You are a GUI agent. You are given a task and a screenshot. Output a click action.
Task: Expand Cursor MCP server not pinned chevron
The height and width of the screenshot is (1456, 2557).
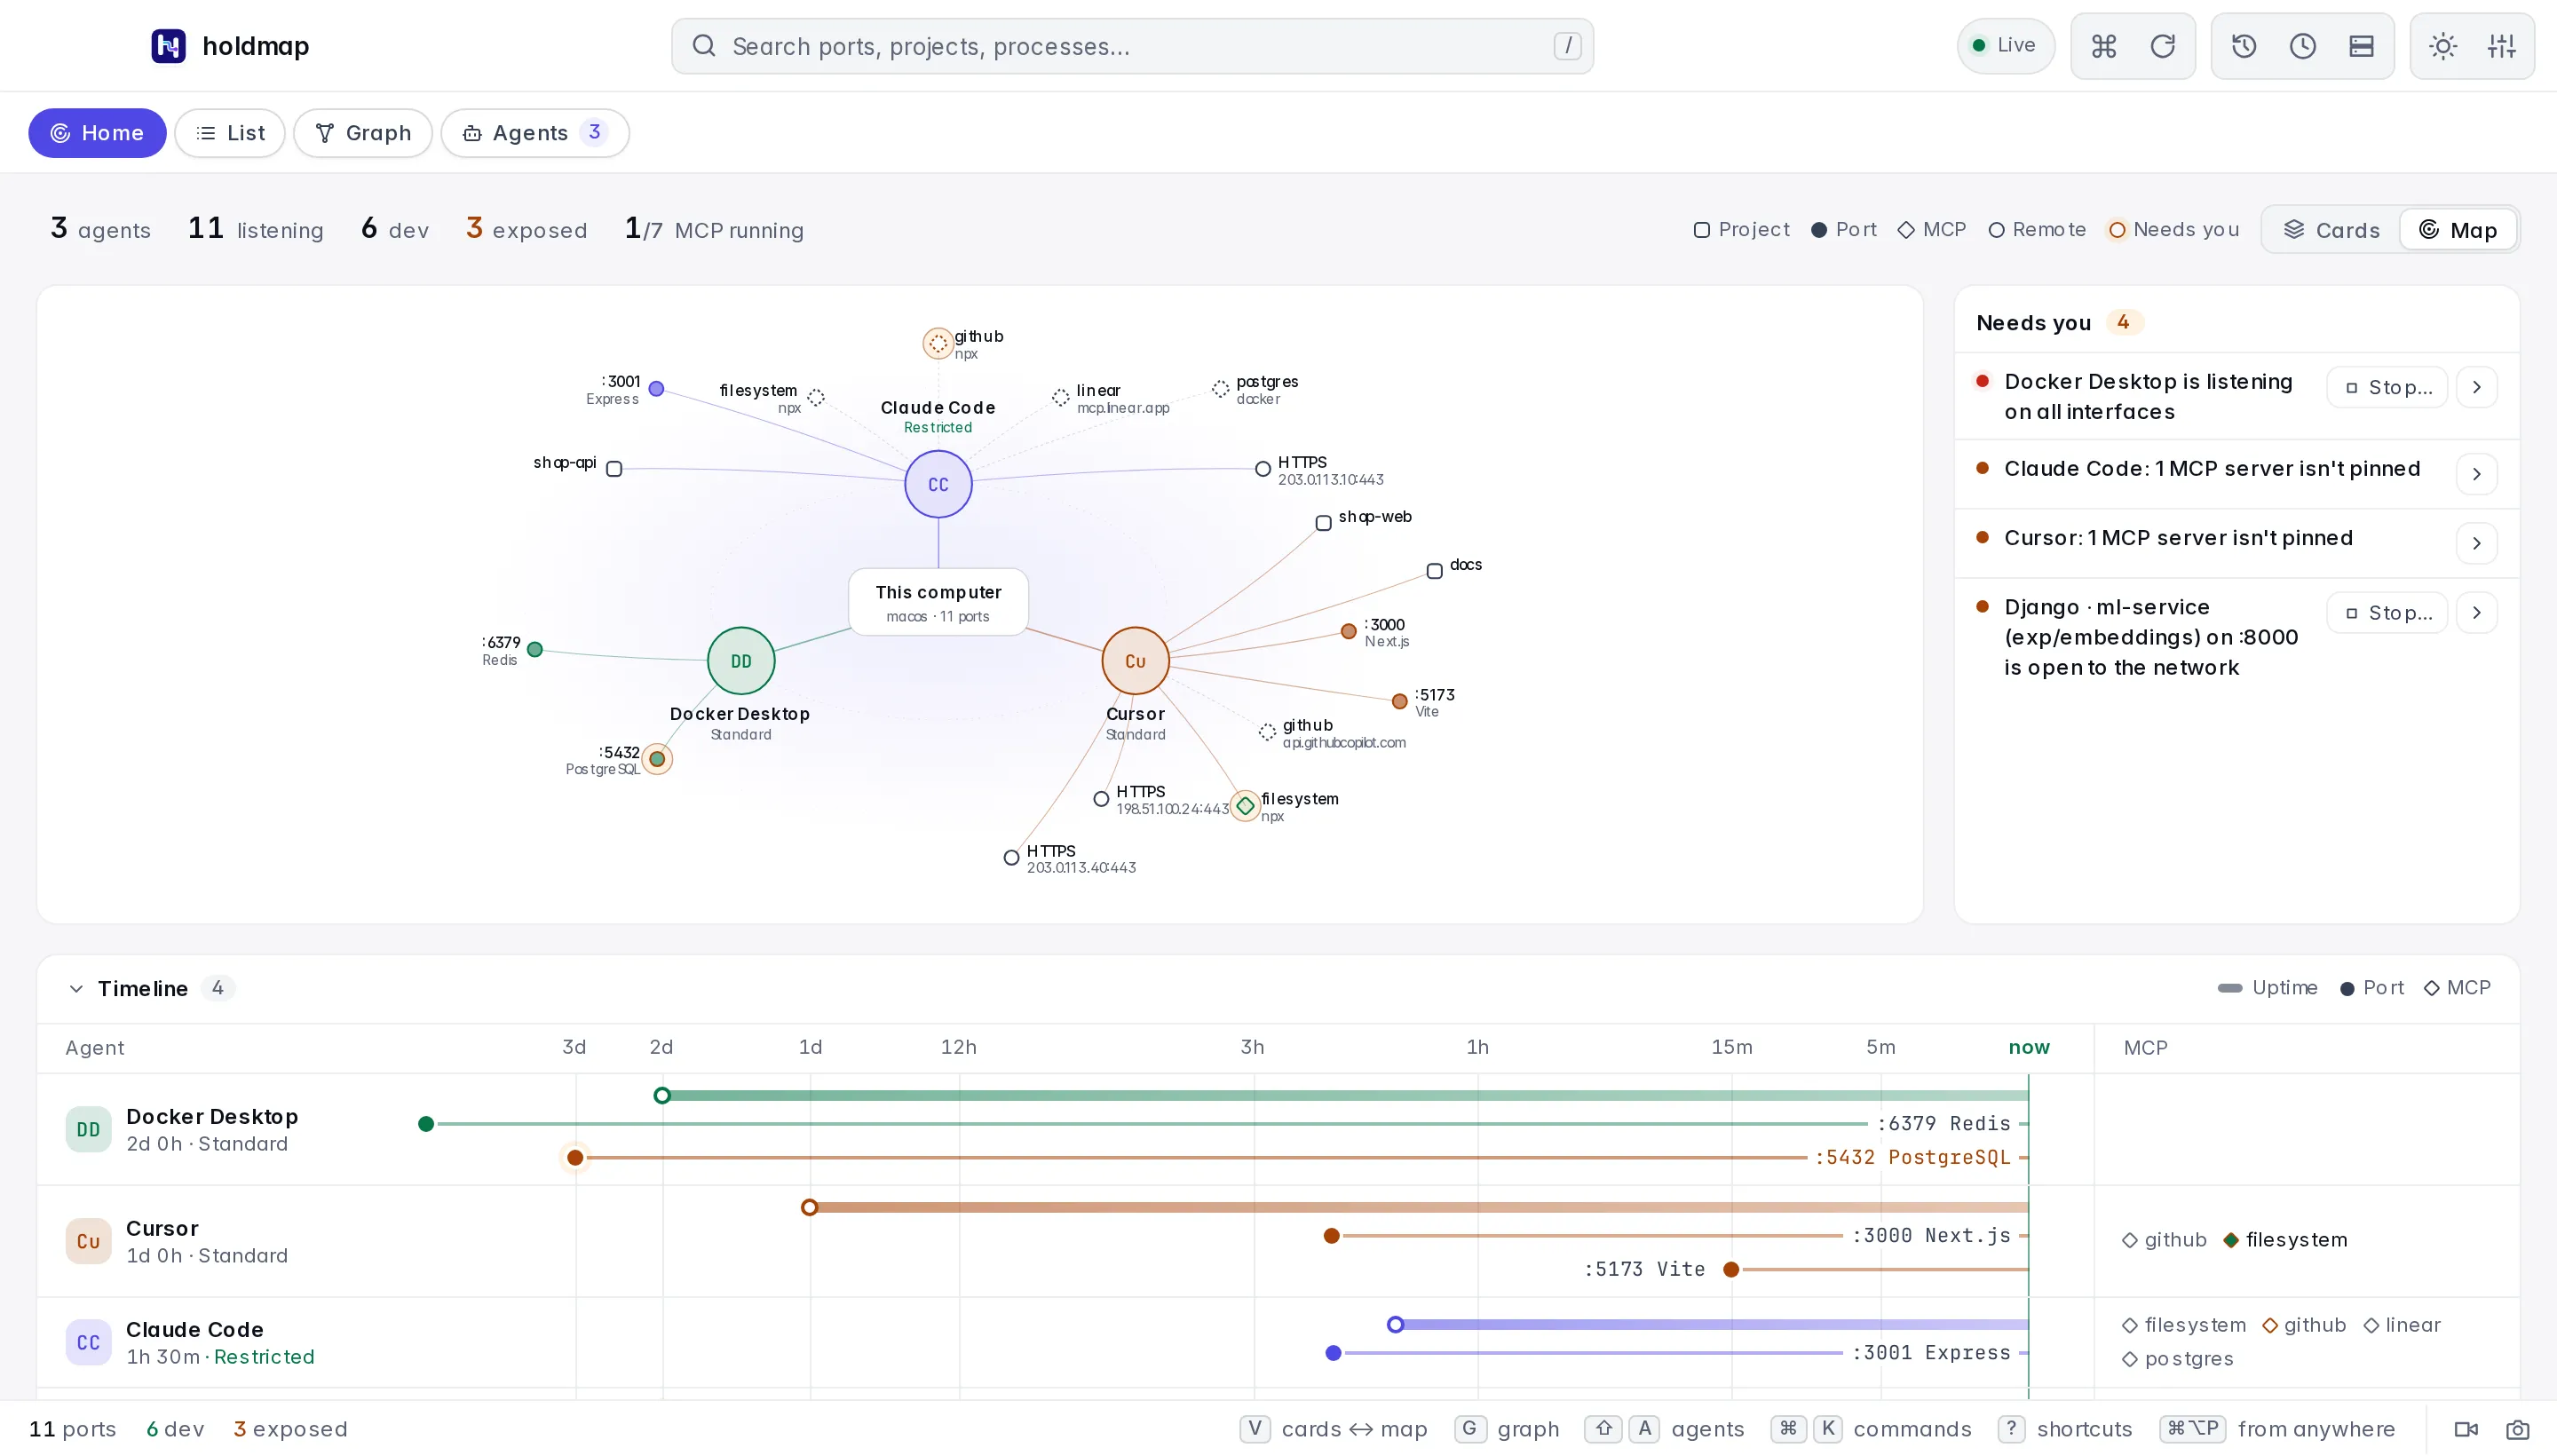pos(2476,543)
